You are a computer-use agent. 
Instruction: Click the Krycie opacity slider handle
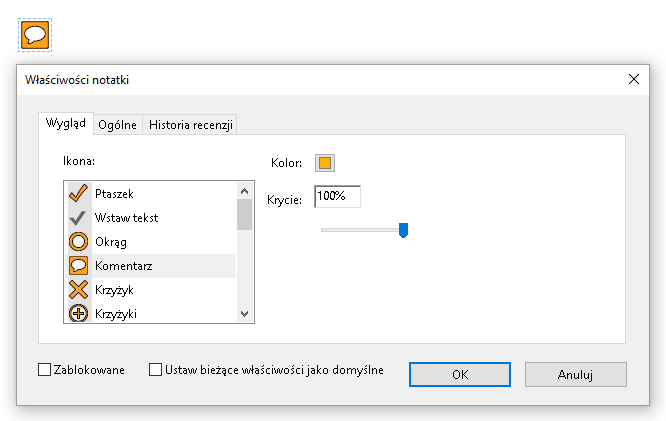[403, 230]
